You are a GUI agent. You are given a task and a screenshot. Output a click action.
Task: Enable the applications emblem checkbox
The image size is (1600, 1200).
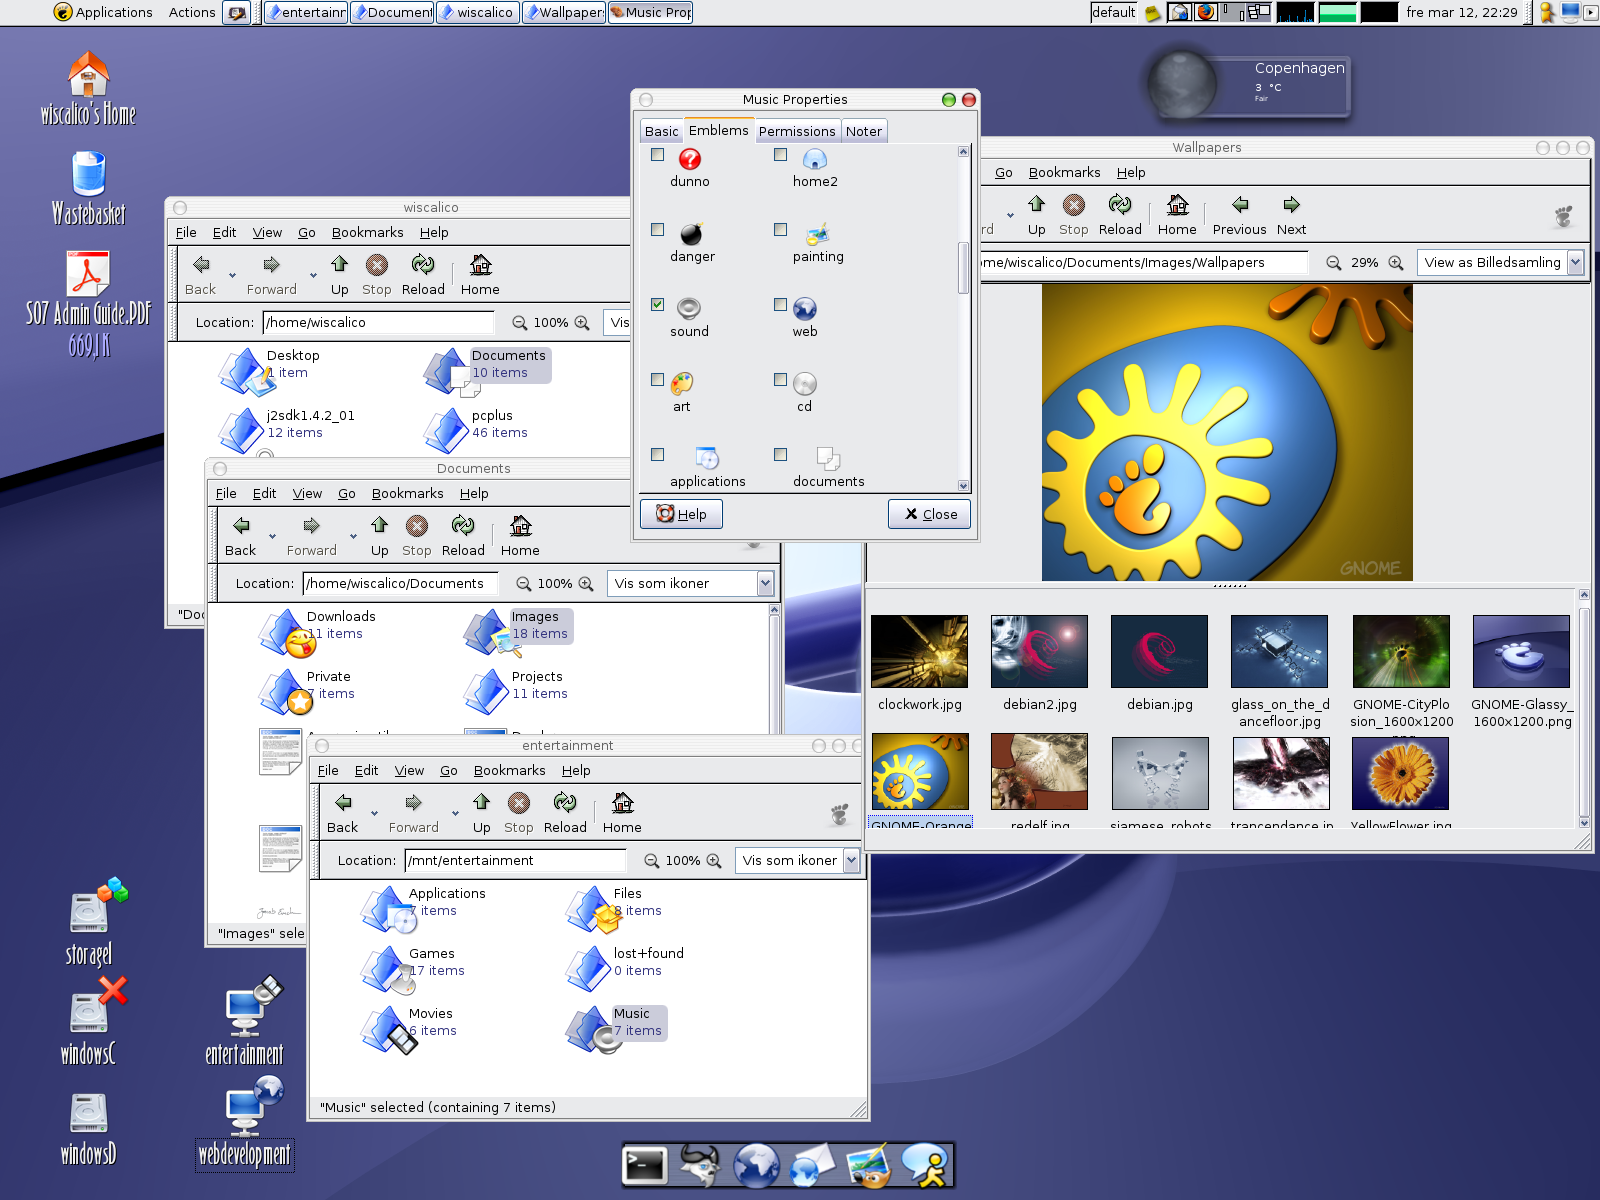click(657, 455)
